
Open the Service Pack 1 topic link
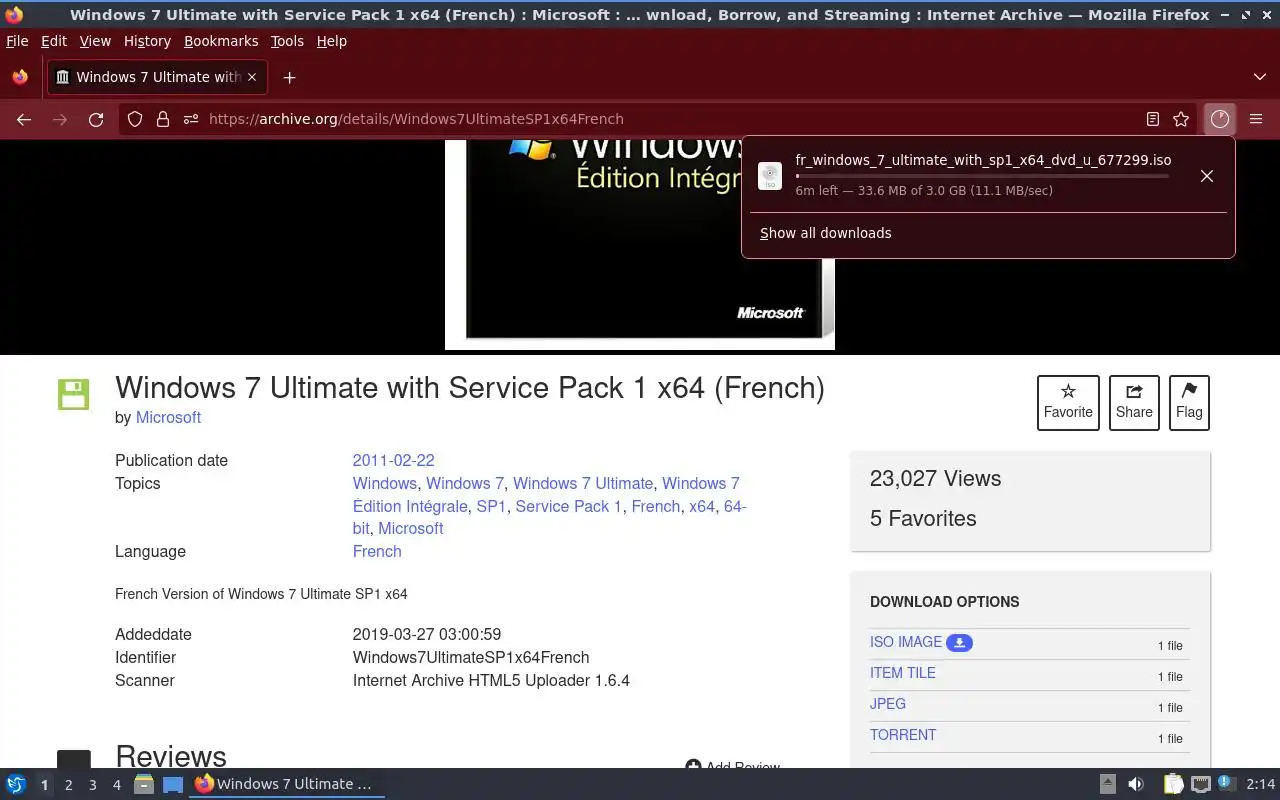(568, 506)
